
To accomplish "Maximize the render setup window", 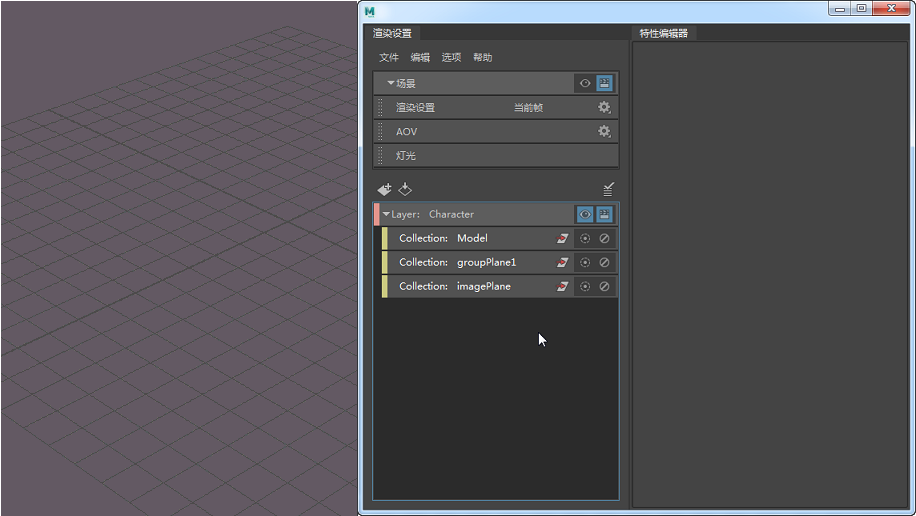I will coord(861,8).
